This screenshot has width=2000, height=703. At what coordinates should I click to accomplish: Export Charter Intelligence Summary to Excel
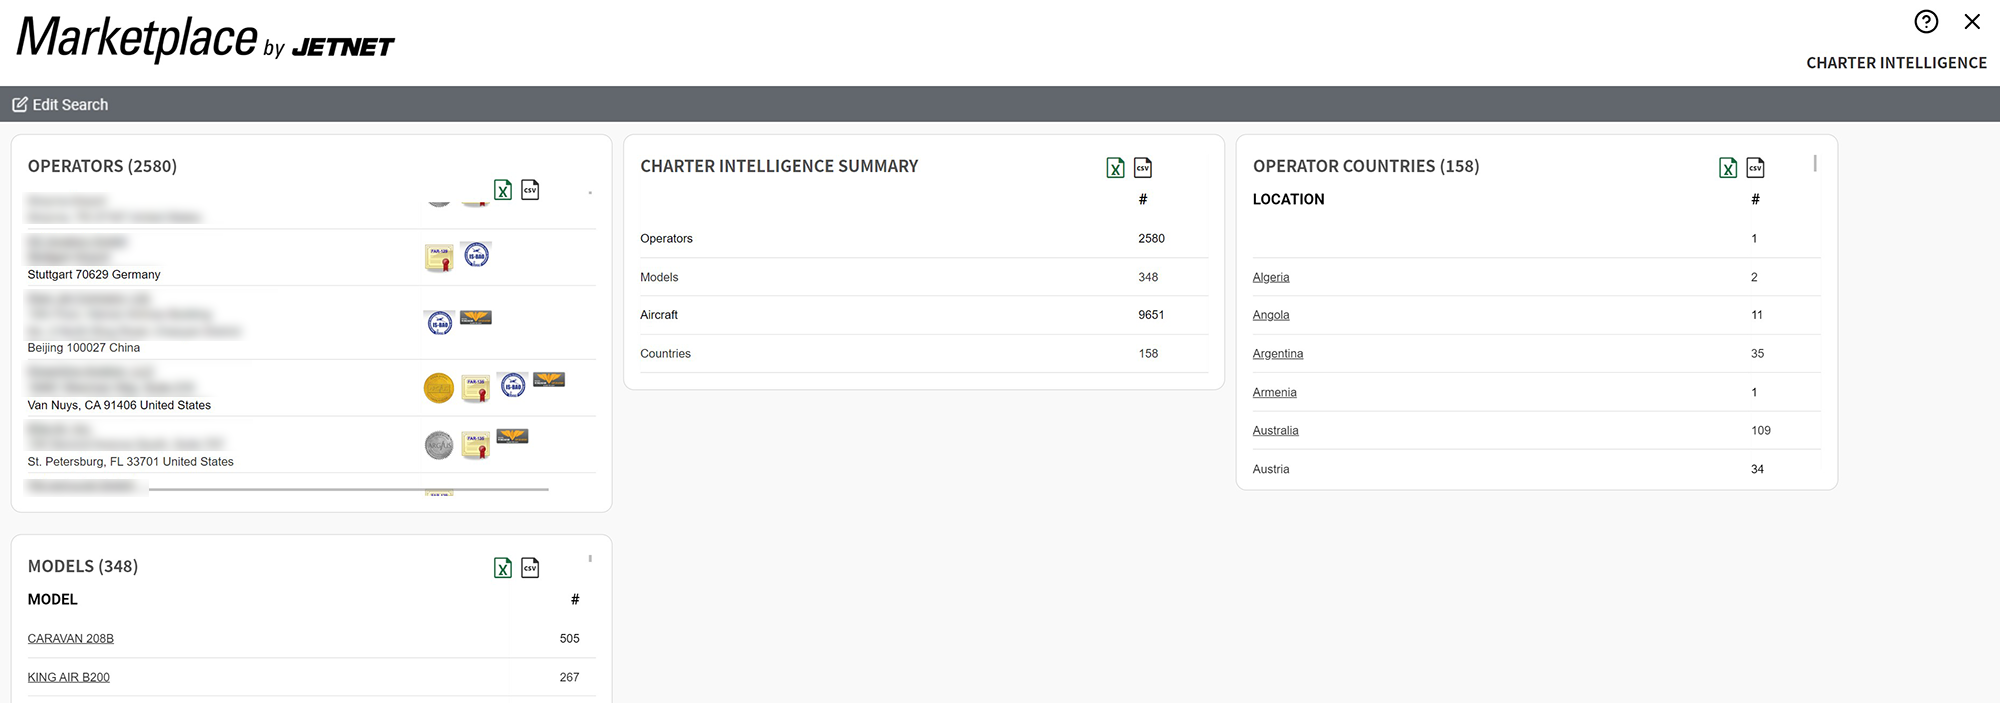[1116, 168]
